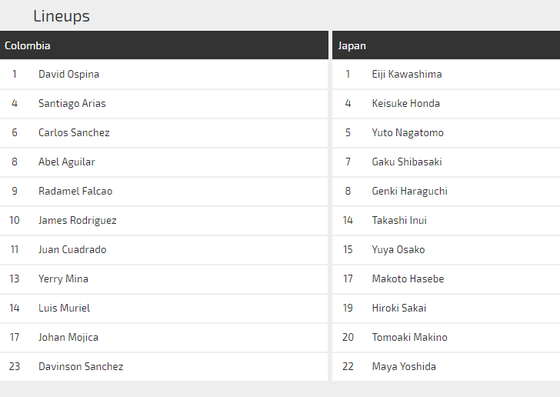Image resolution: width=560 pixels, height=397 pixels.
Task: Click Juan Cuadrado's name
Action: click(x=72, y=250)
